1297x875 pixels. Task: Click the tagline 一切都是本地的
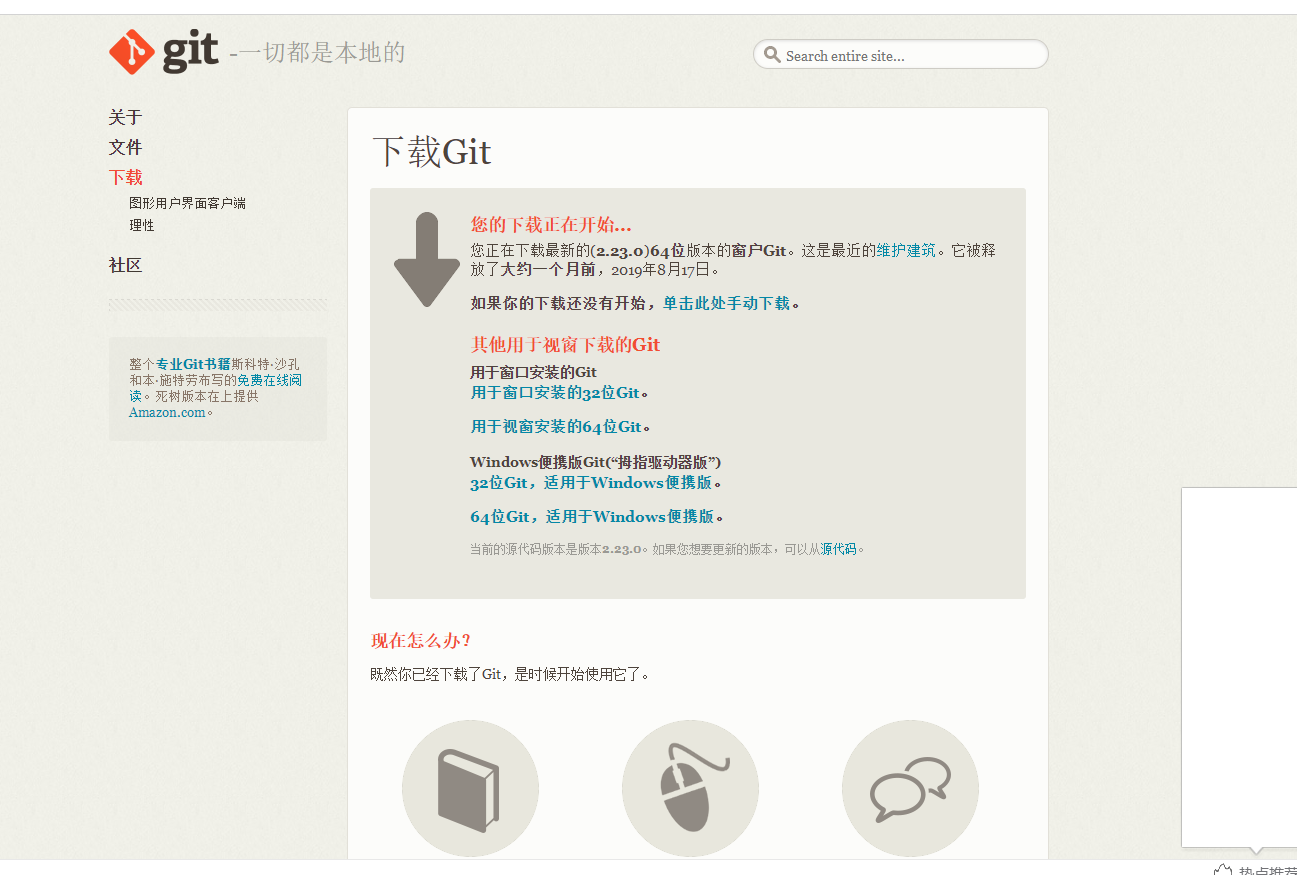[x=321, y=53]
